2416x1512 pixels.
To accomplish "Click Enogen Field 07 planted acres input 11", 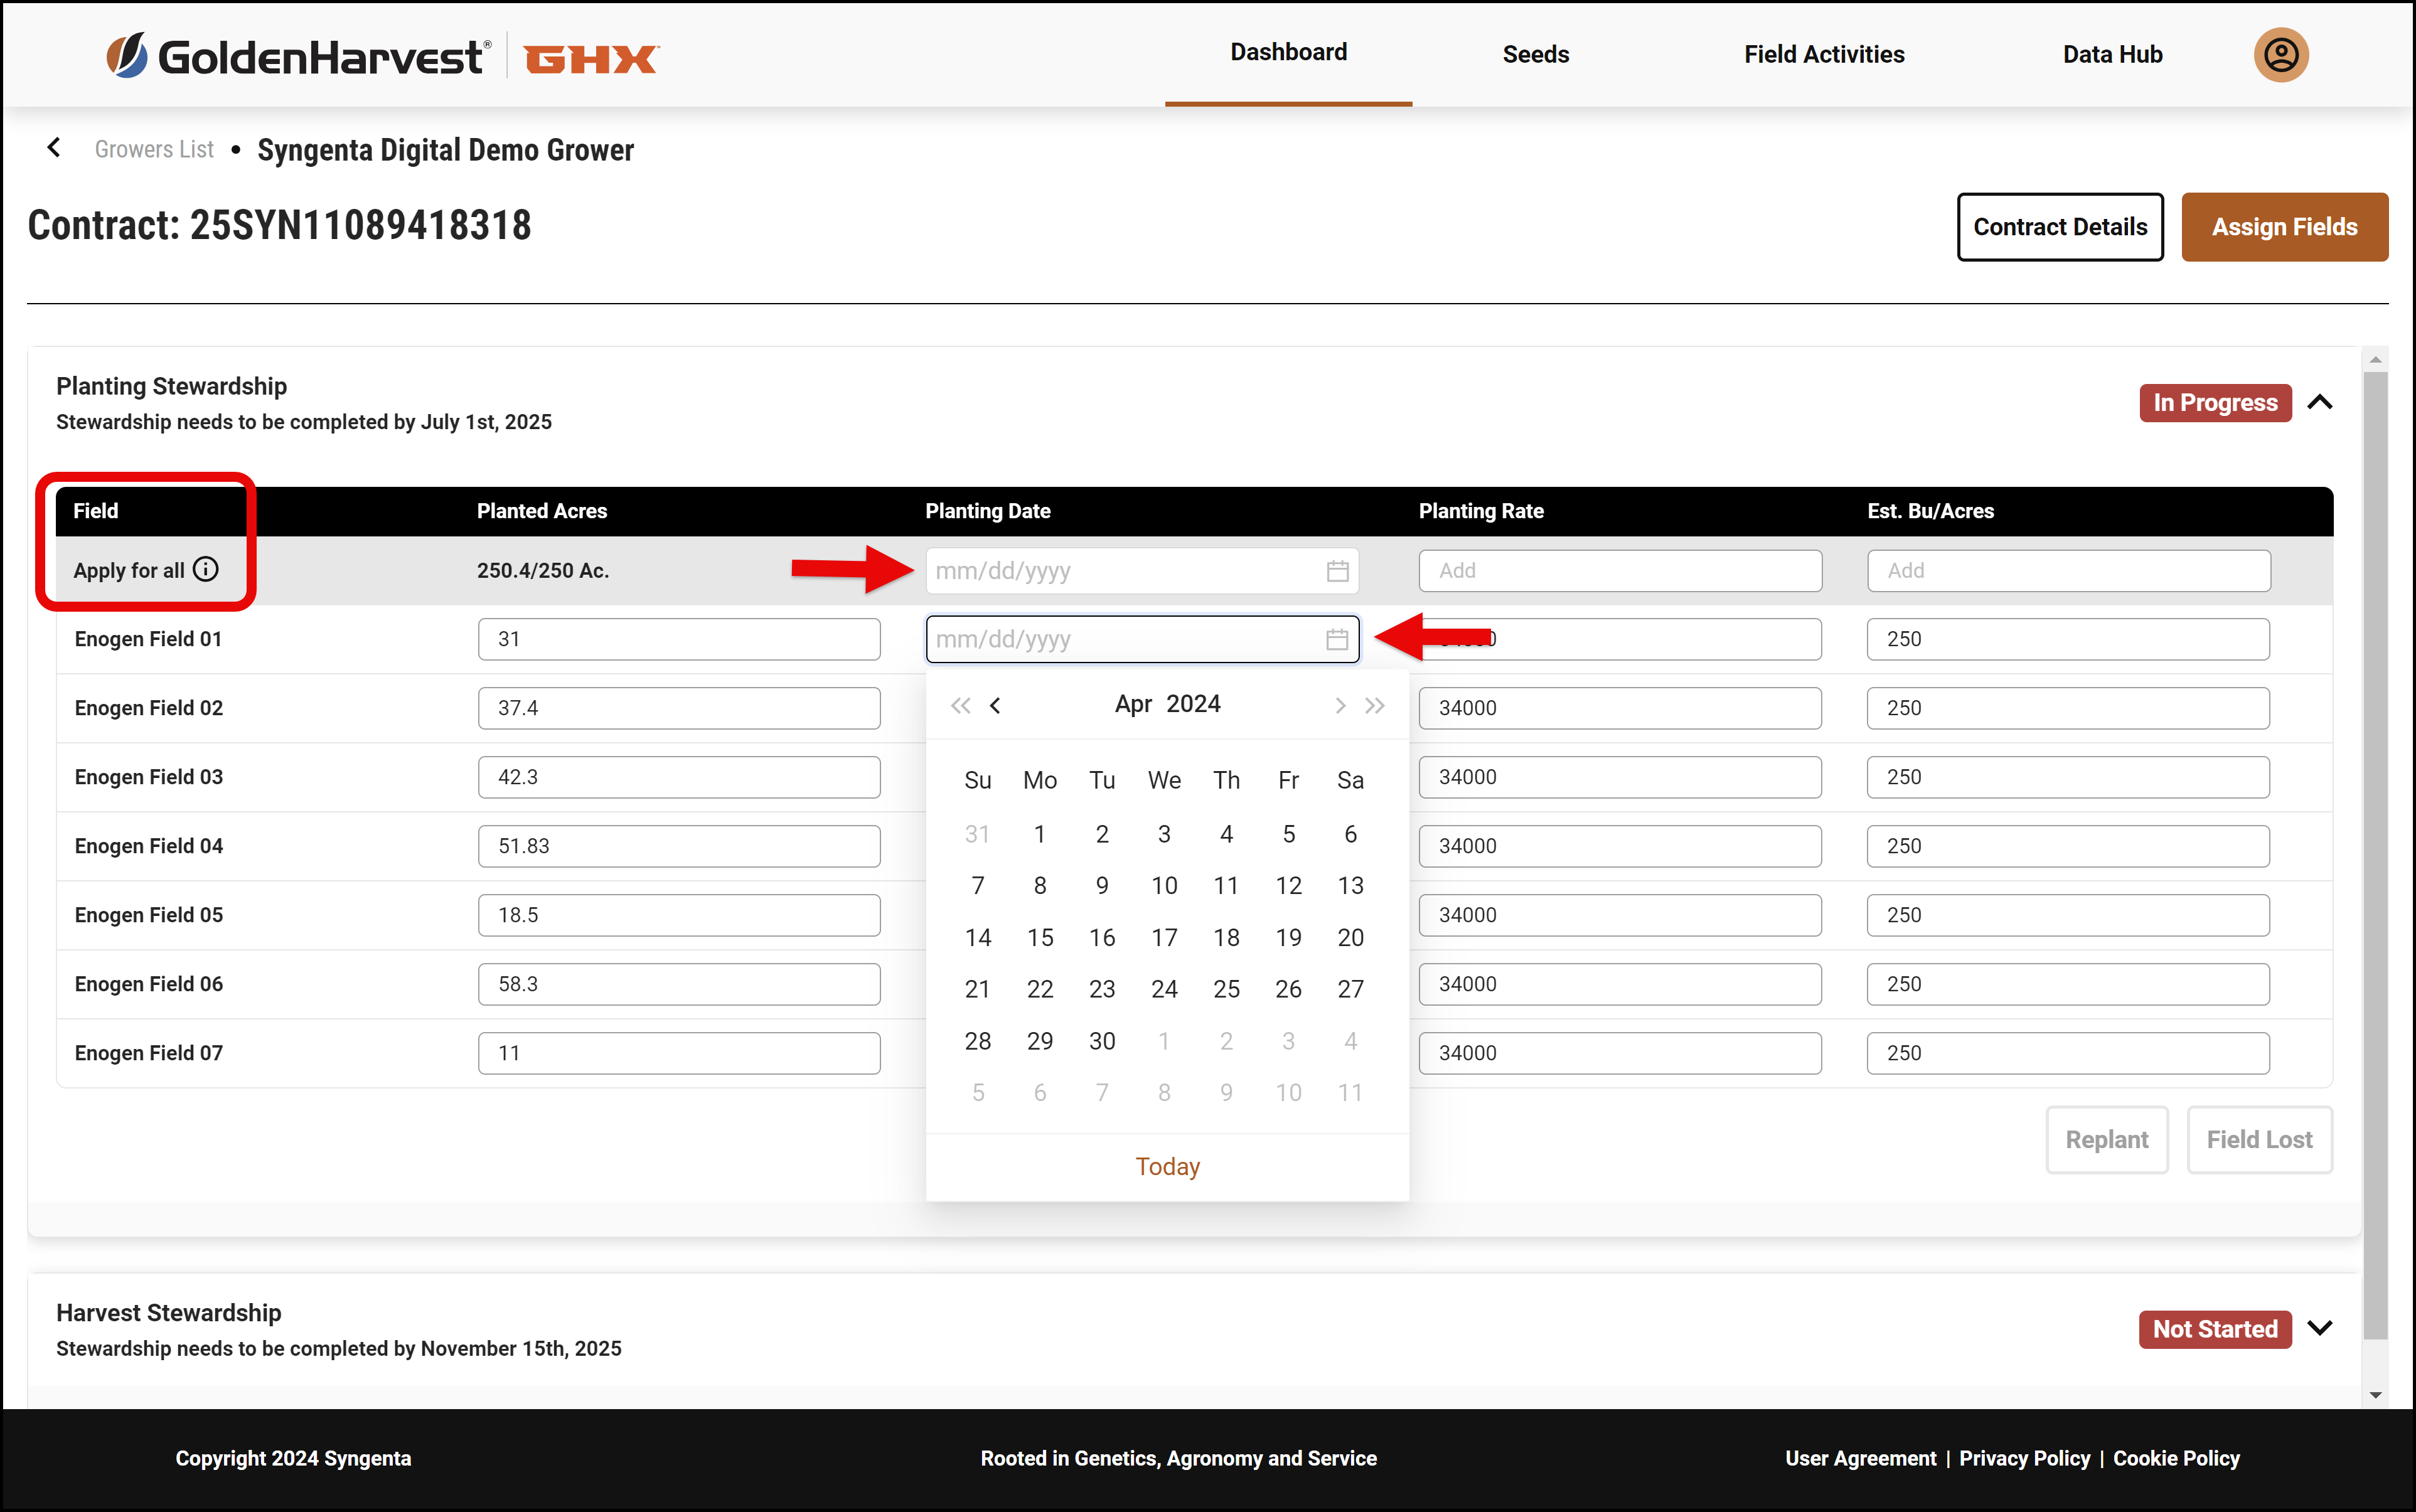I will pos(679,1053).
